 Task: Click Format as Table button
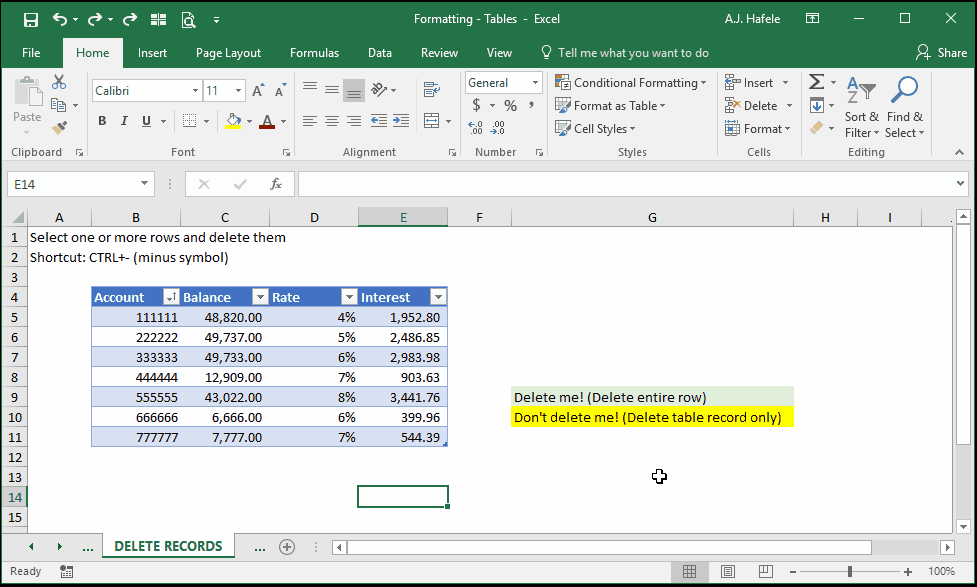[610, 106]
